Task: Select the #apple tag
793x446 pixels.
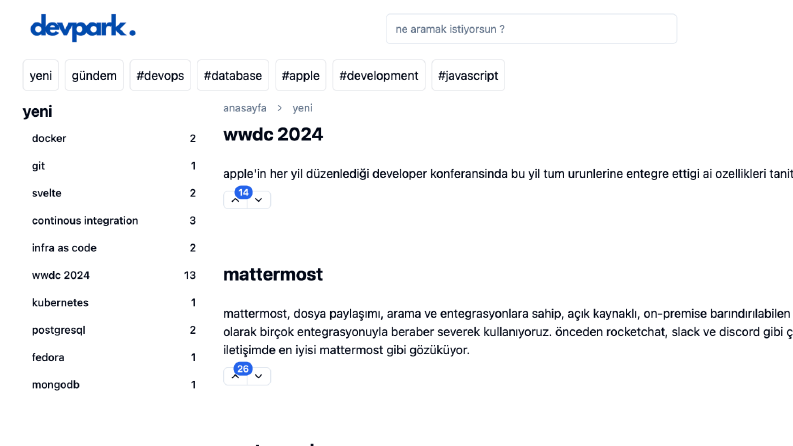Action: click(300, 75)
